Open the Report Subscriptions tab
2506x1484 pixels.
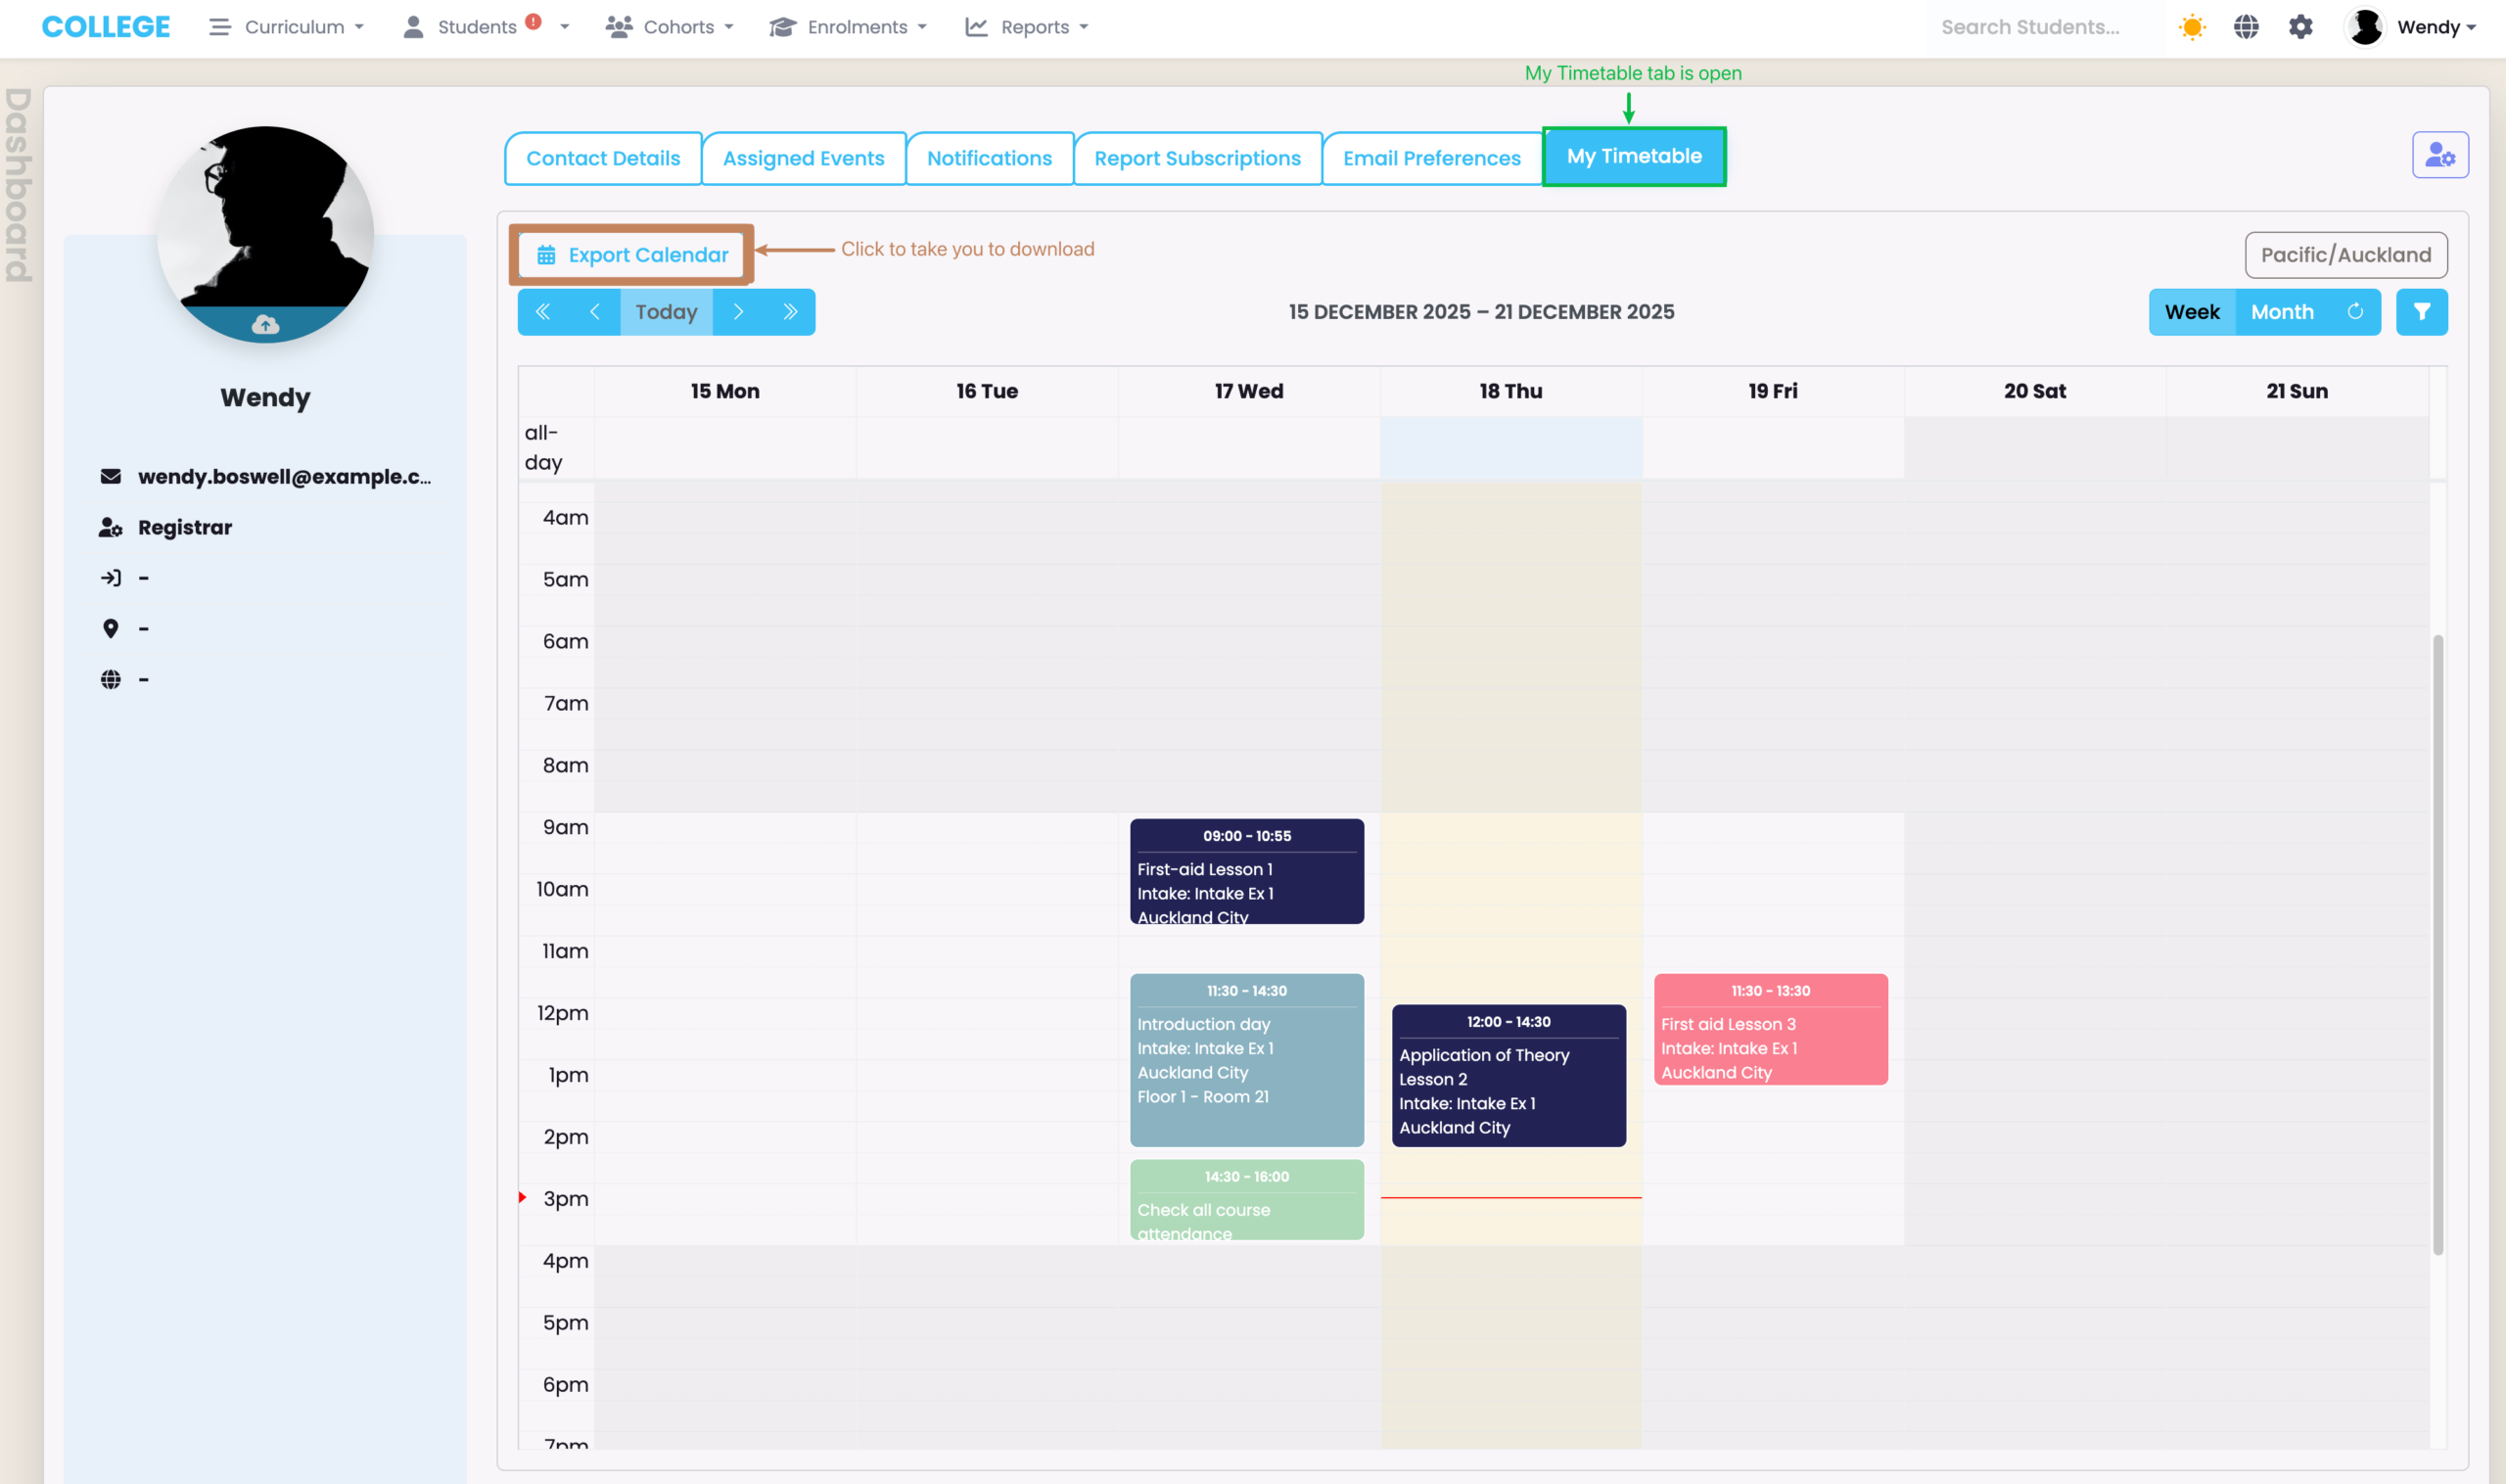click(1197, 158)
